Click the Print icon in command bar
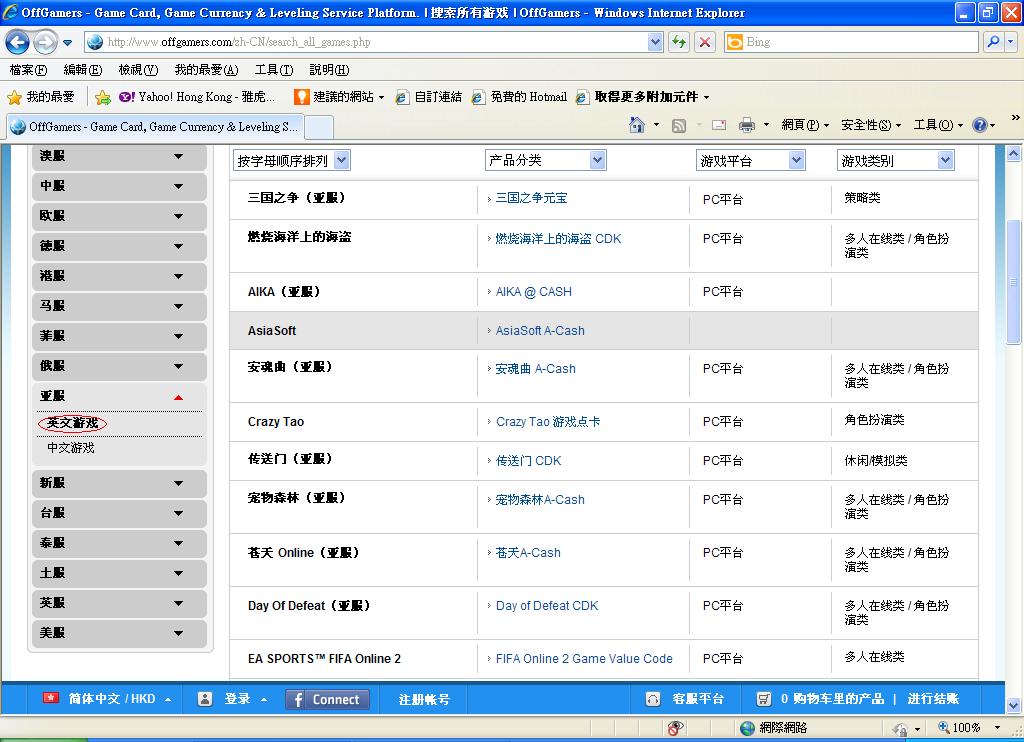1024x742 pixels. point(746,125)
